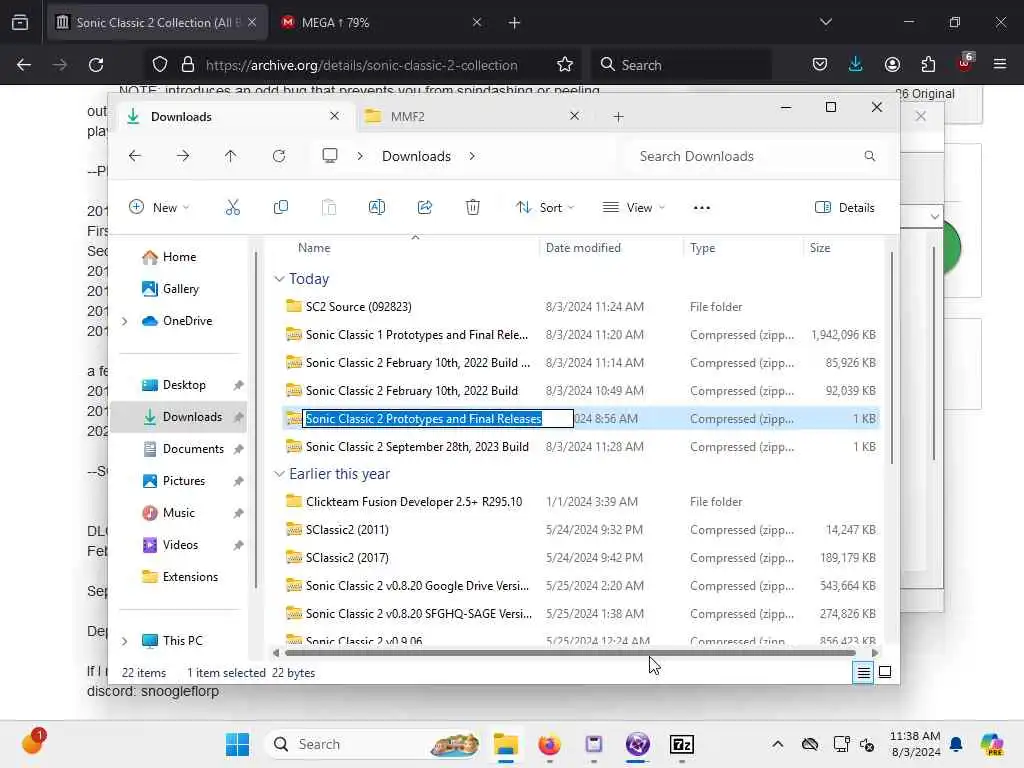This screenshot has height=768, width=1024.
Task: Click Save to Pocket icon in Firefox
Action: (x=820, y=64)
